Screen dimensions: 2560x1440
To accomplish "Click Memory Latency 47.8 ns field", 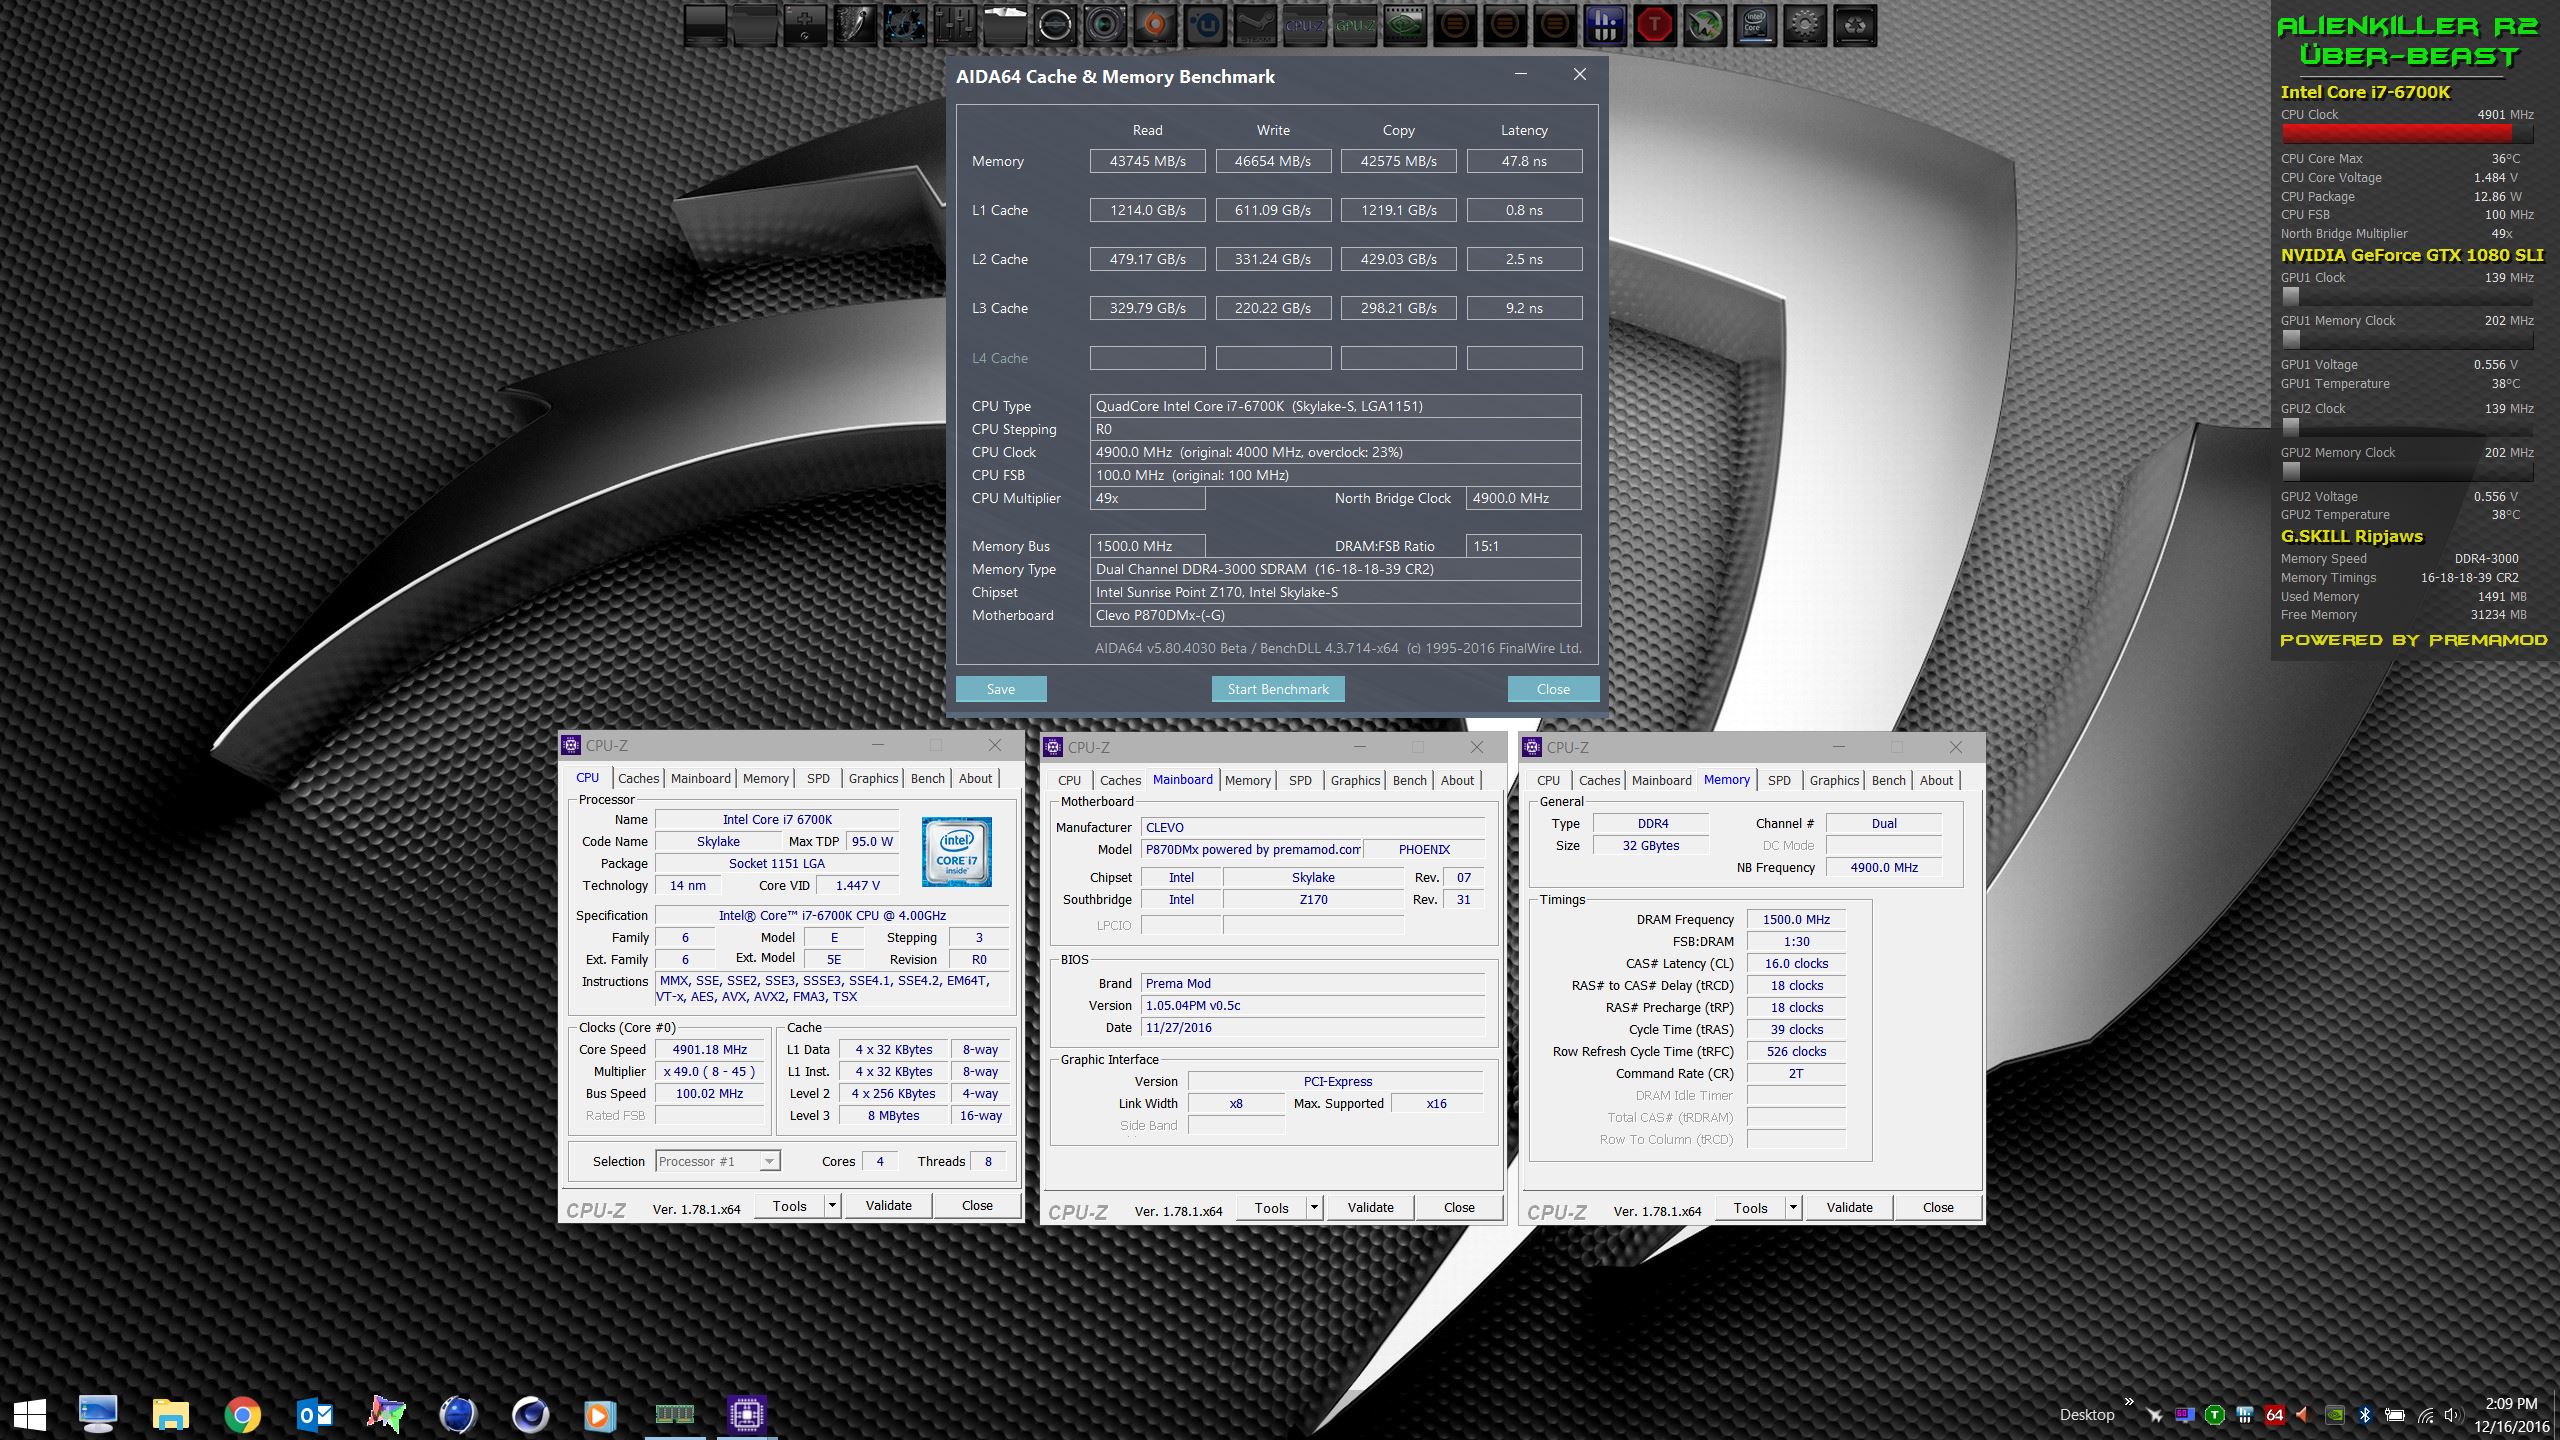I will pos(1524,161).
